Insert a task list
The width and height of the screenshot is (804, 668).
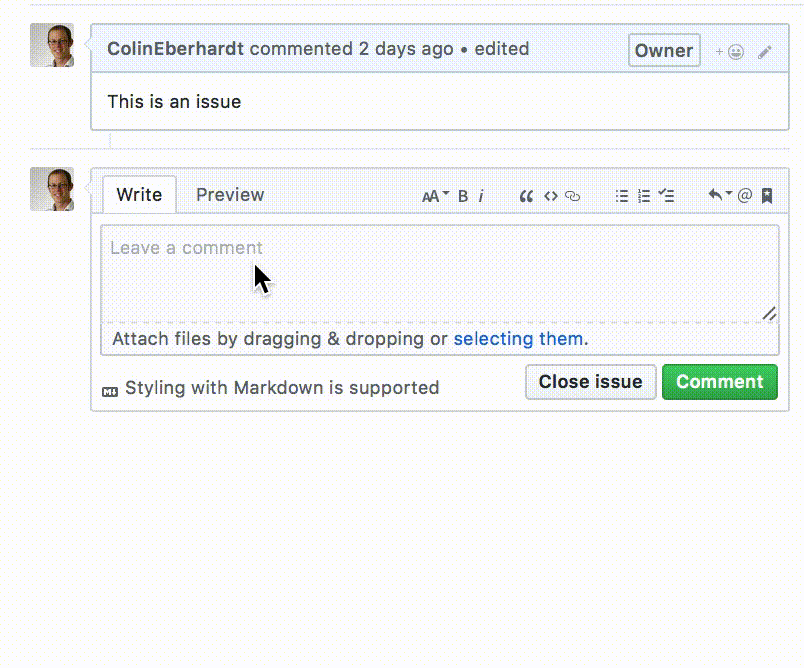(667, 196)
